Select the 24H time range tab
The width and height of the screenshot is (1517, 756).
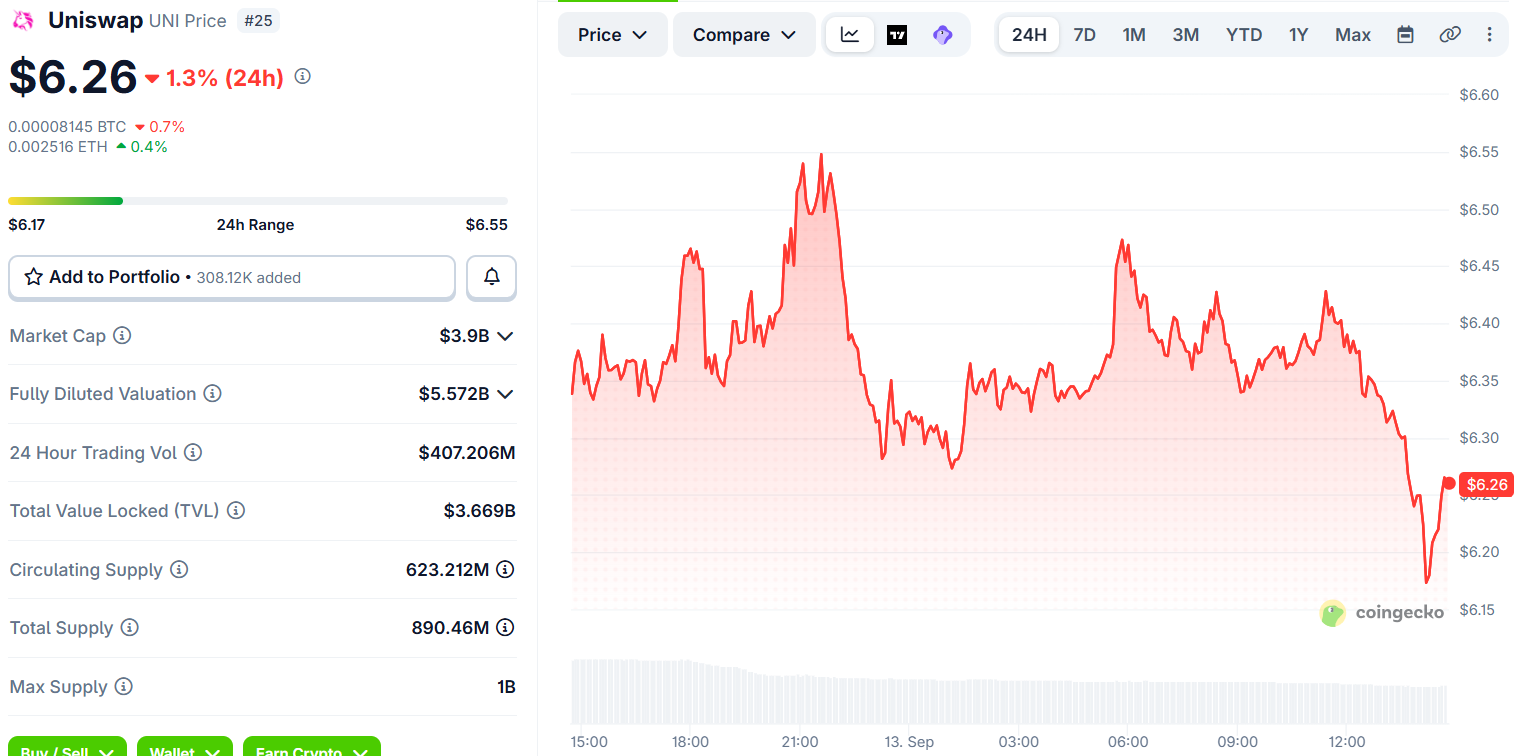click(1029, 35)
